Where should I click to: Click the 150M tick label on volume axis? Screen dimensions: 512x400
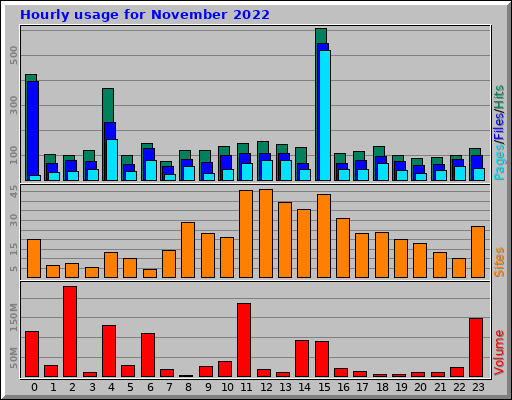pos(13,317)
